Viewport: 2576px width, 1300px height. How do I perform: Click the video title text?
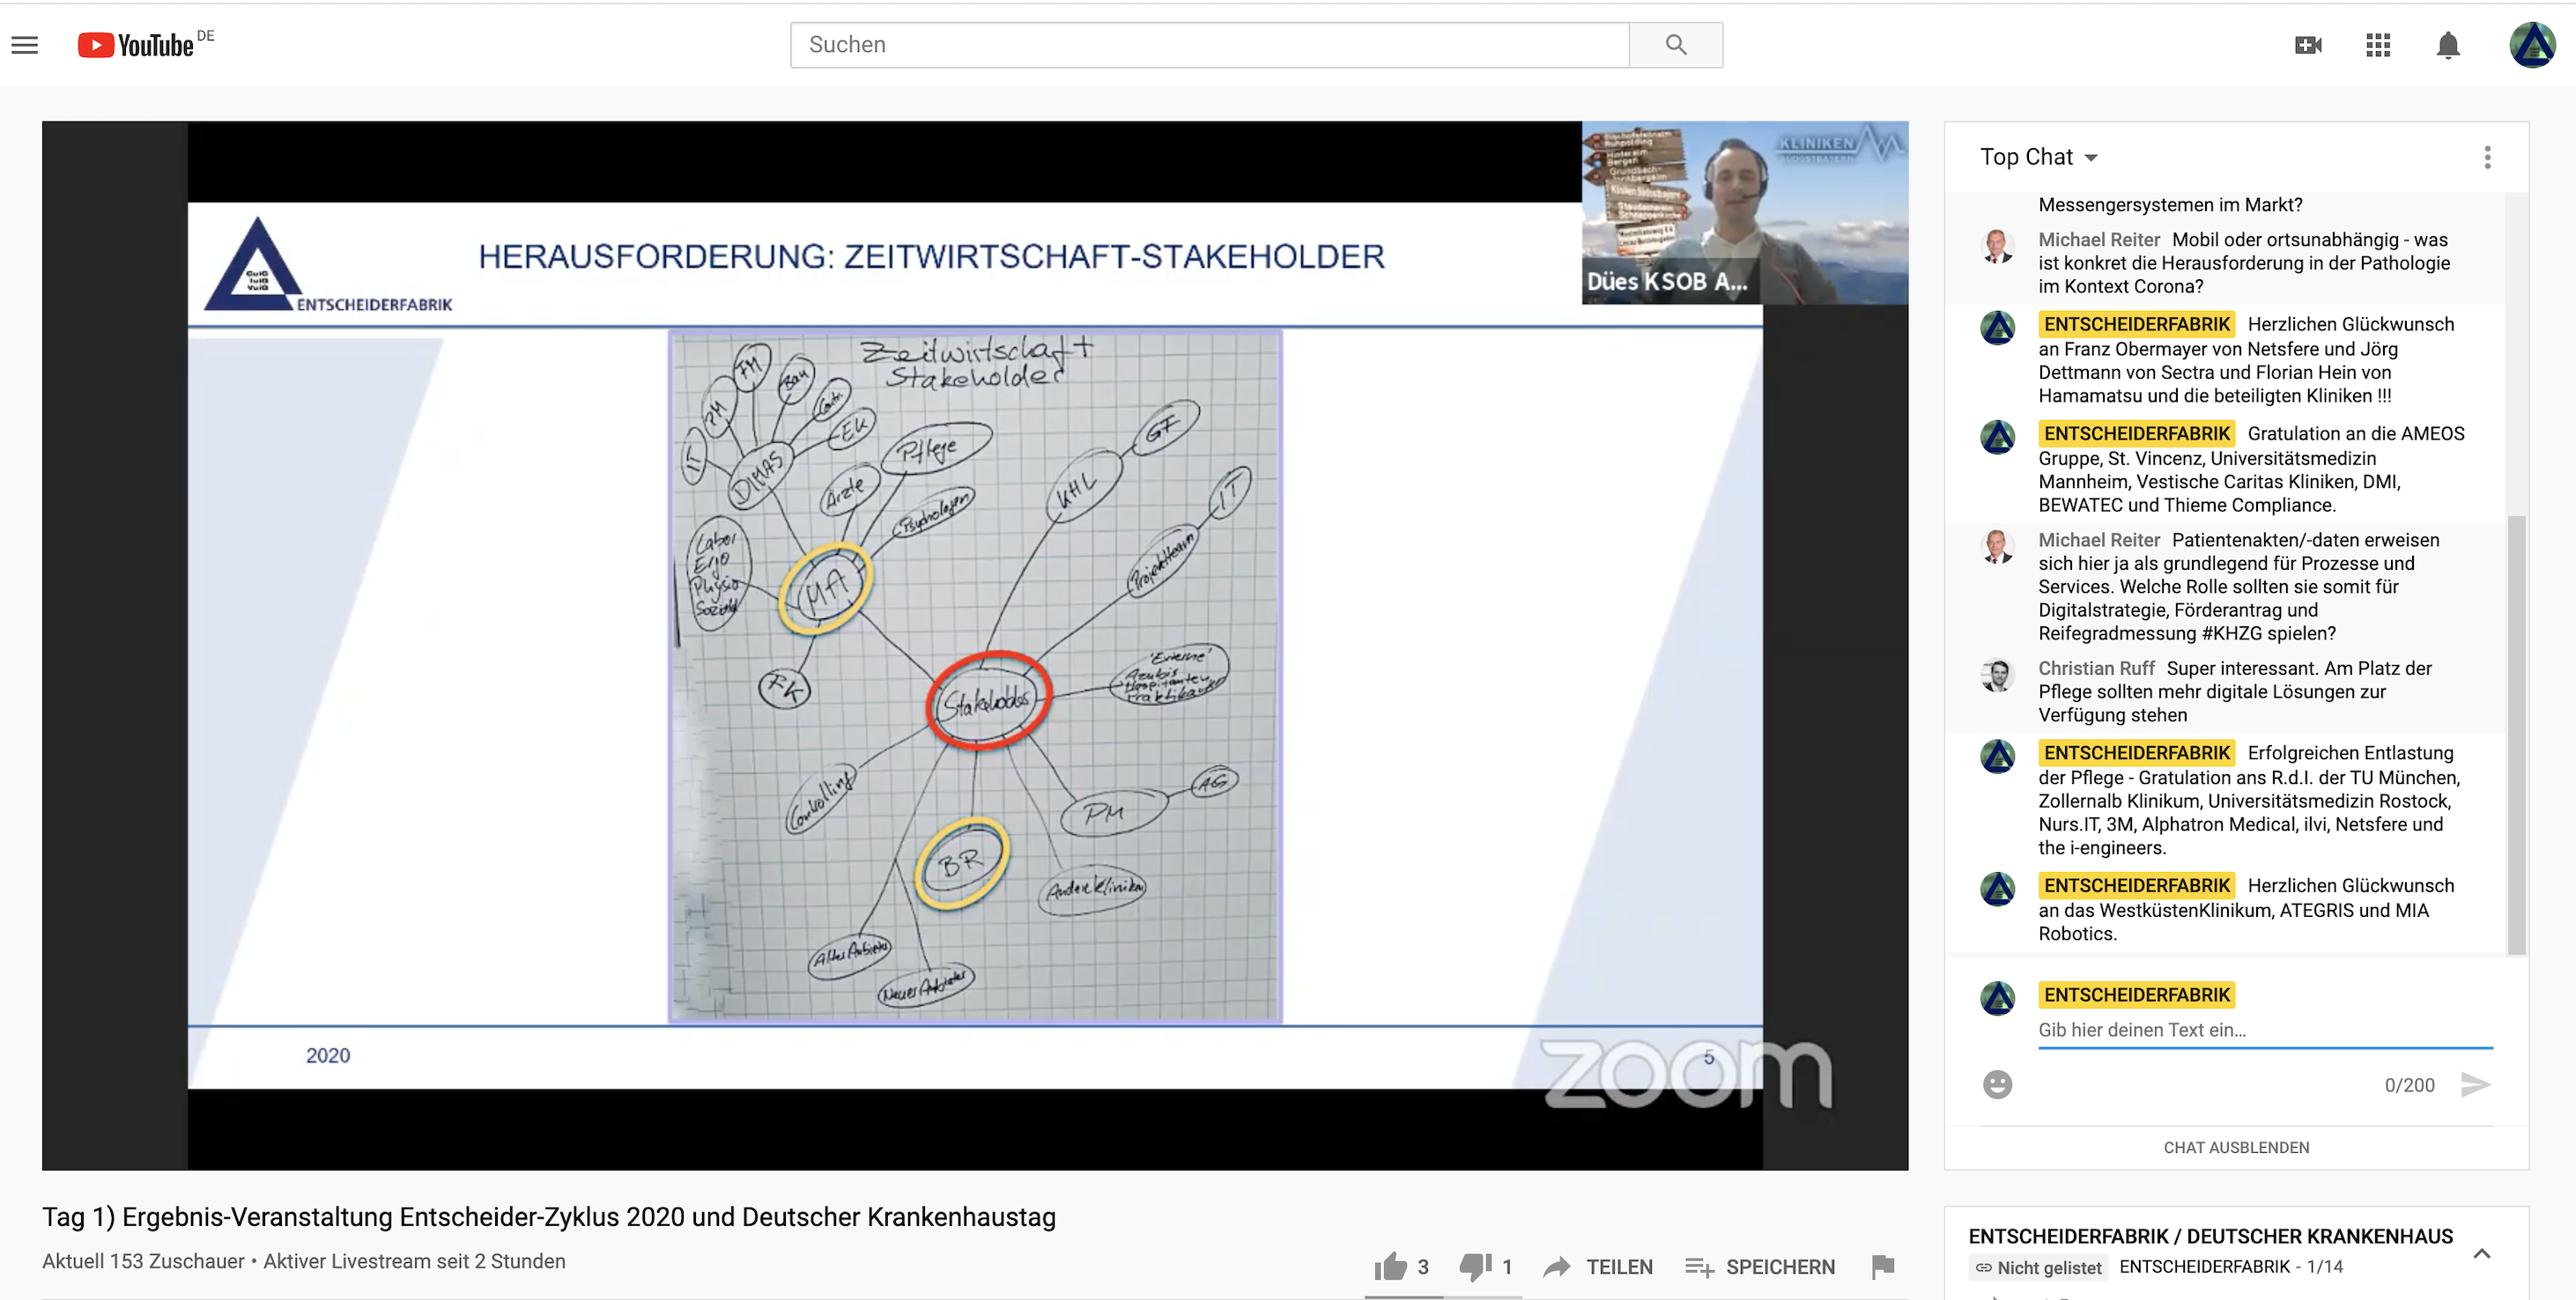pyautogui.click(x=549, y=1217)
